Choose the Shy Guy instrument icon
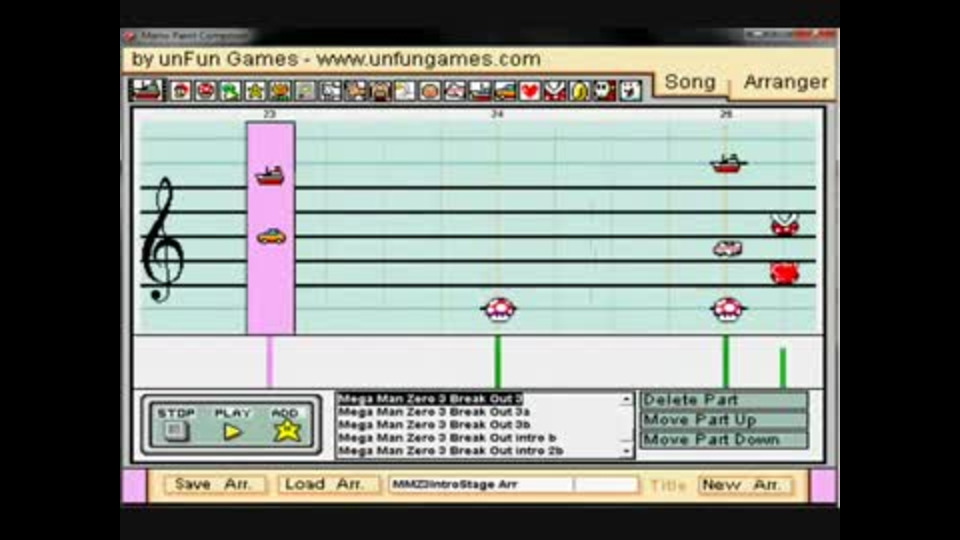This screenshot has height=540, width=960. 605,91
